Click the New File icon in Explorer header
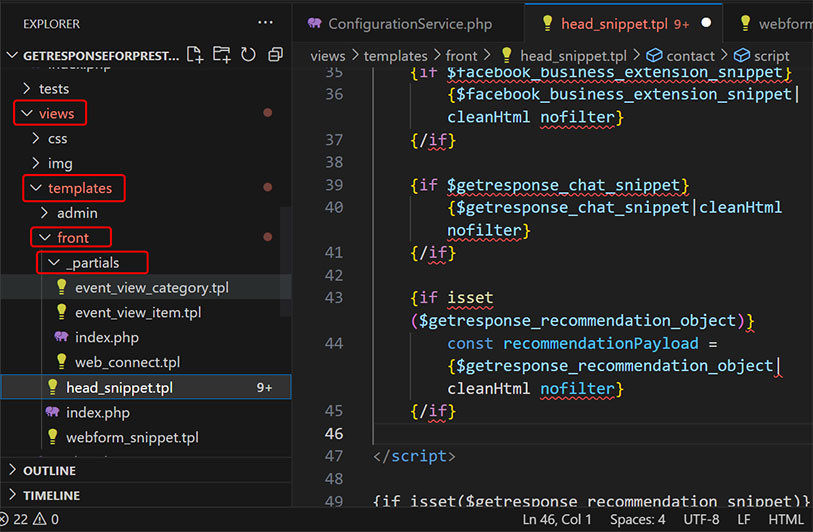The width and height of the screenshot is (813, 532). pos(195,54)
